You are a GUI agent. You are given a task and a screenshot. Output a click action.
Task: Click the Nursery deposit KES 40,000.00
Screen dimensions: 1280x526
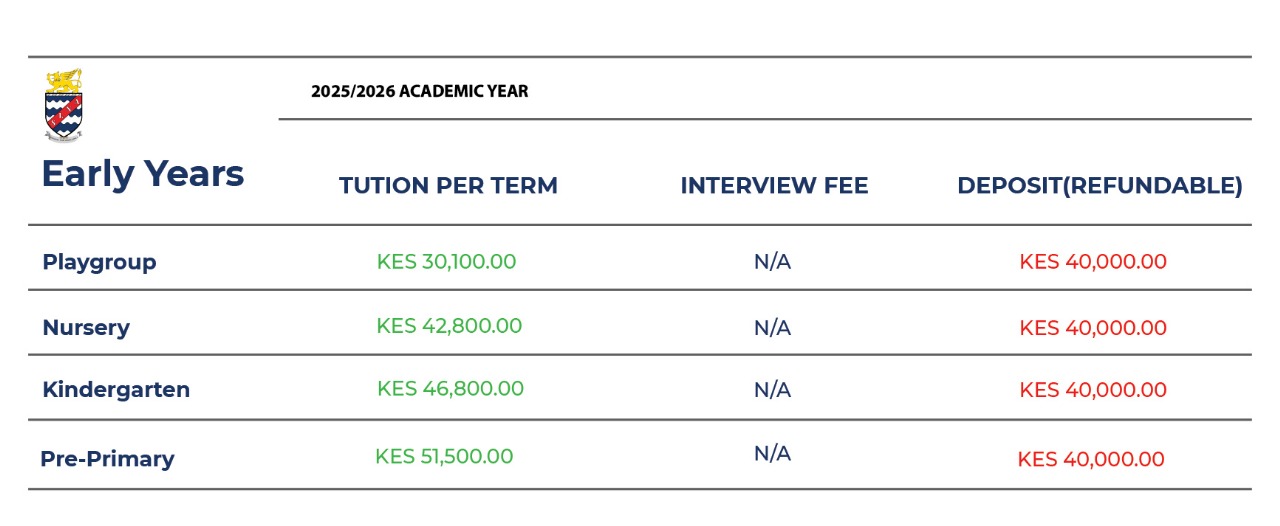click(x=1093, y=328)
